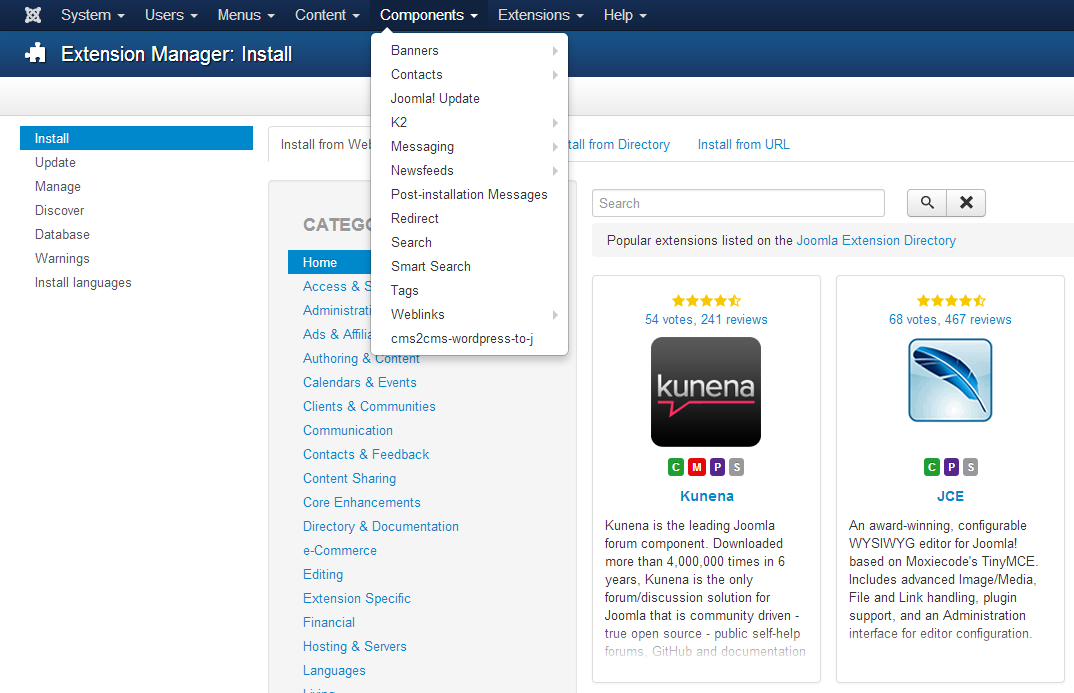Click the JCE feather logo thumbnail
Image resolution: width=1074 pixels, height=693 pixels.
coord(950,380)
